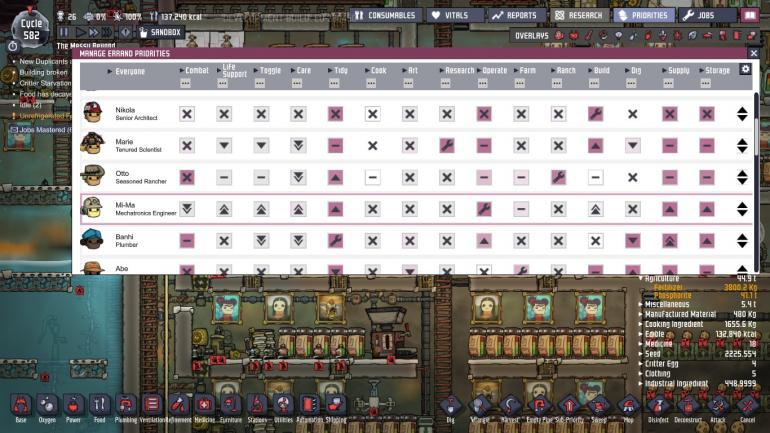This screenshot has width=770, height=433.
Task: Open the Ventilation build category
Action: [152, 407]
